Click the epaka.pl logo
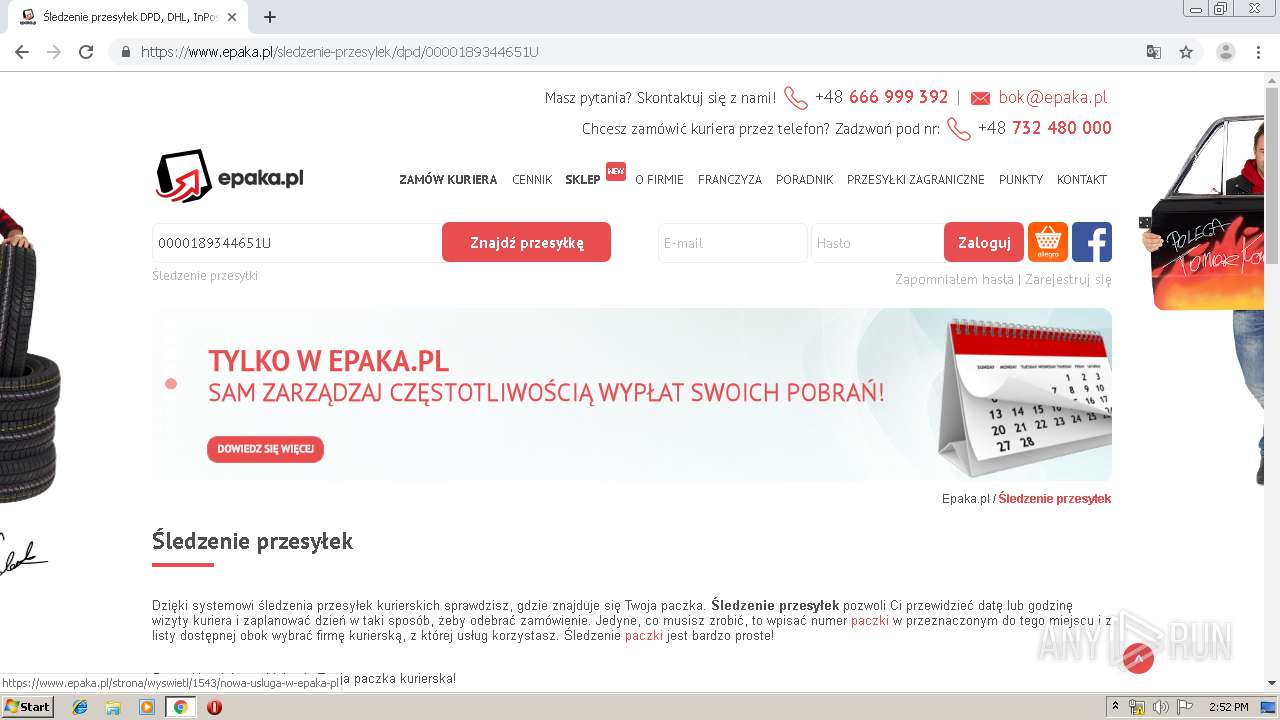 coord(230,176)
